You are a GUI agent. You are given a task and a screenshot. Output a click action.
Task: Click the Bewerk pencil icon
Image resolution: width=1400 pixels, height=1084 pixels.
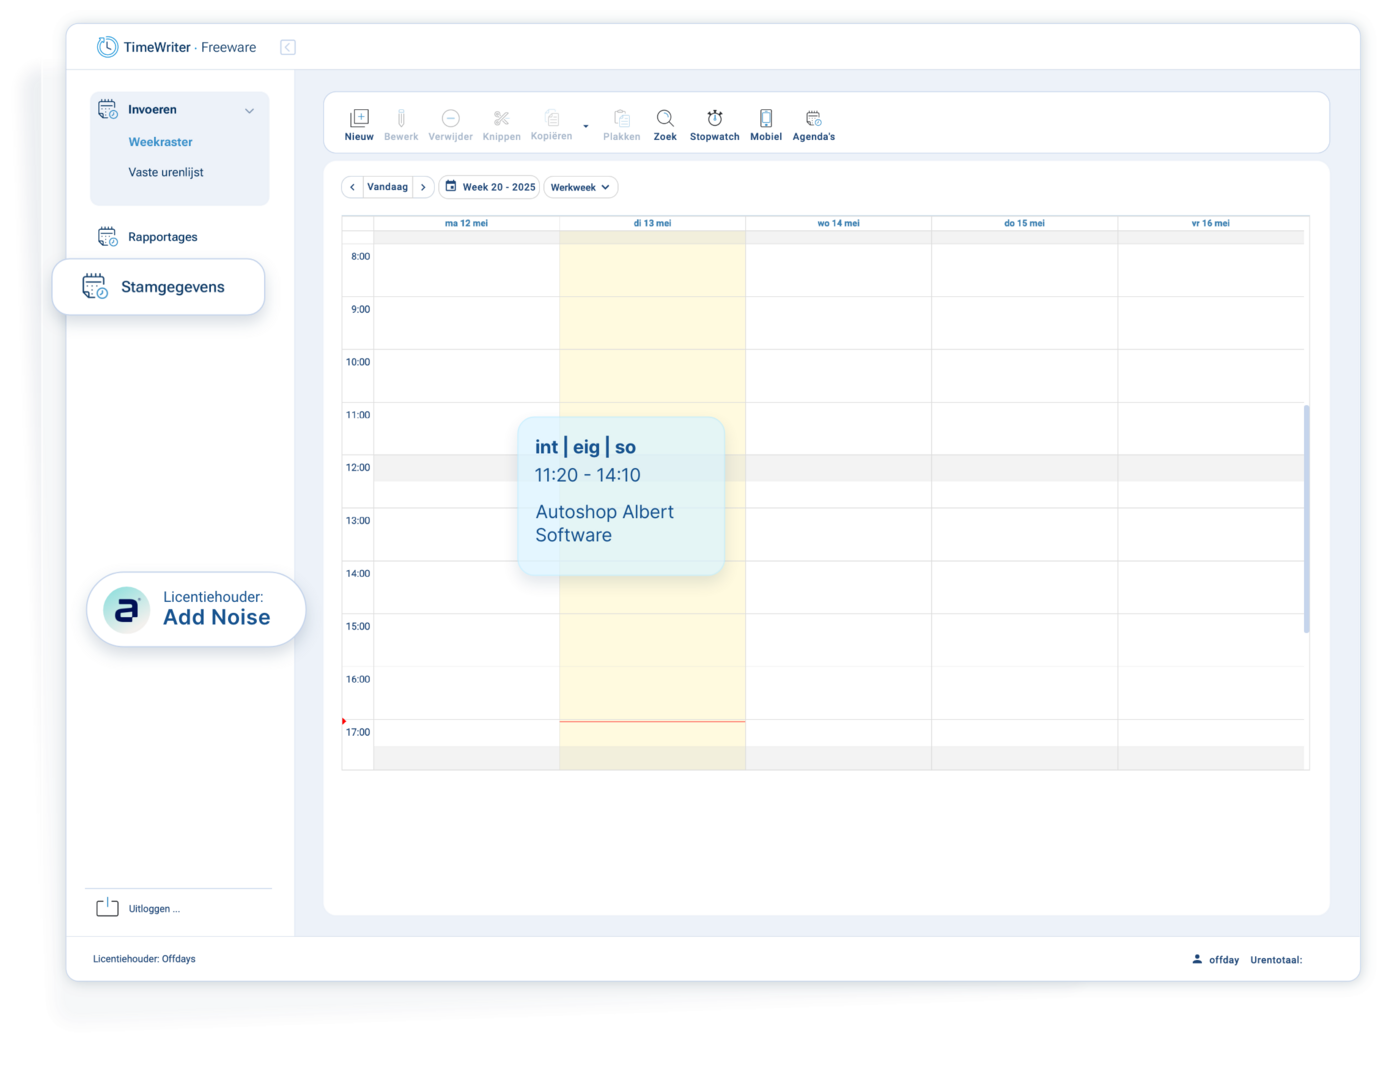point(401,119)
